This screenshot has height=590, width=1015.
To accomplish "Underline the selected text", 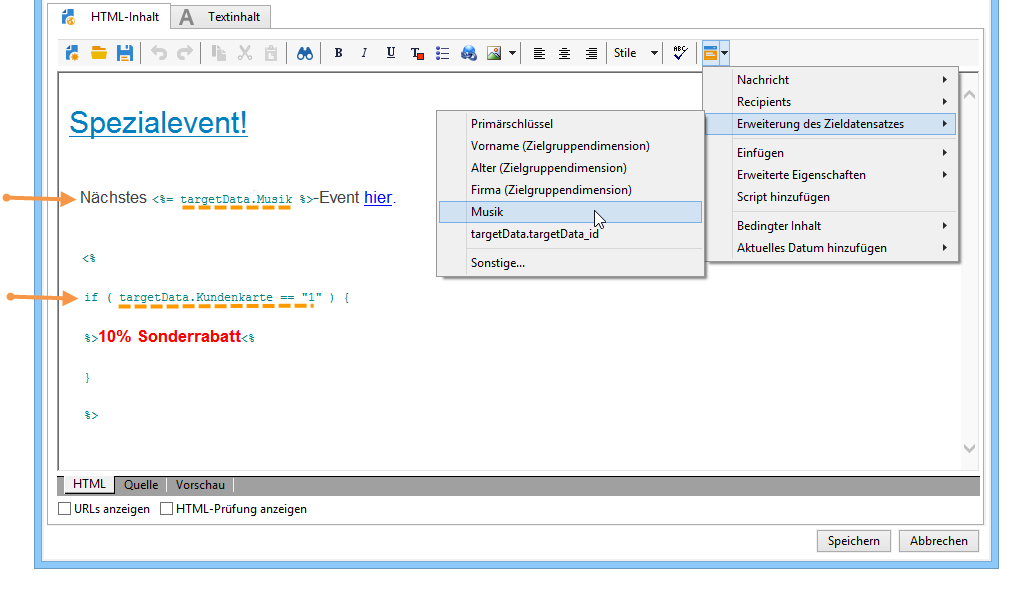I will [390, 53].
